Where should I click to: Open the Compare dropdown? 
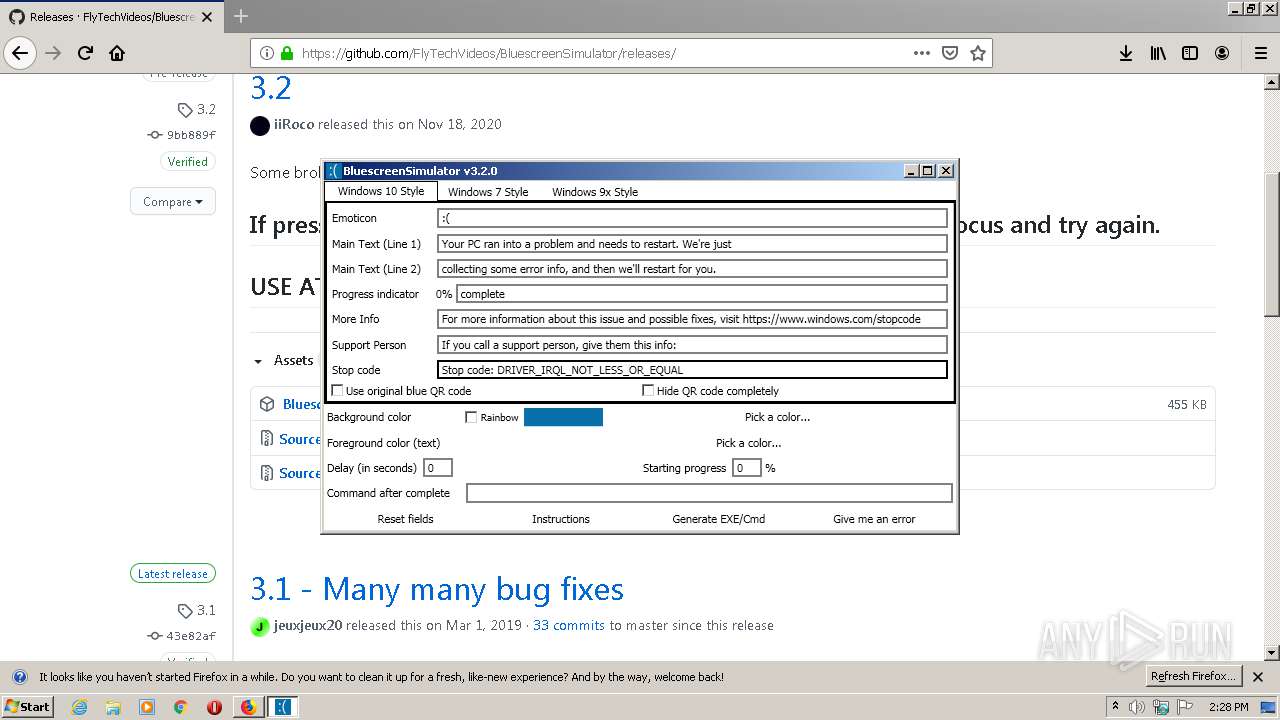pyautogui.click(x=172, y=201)
